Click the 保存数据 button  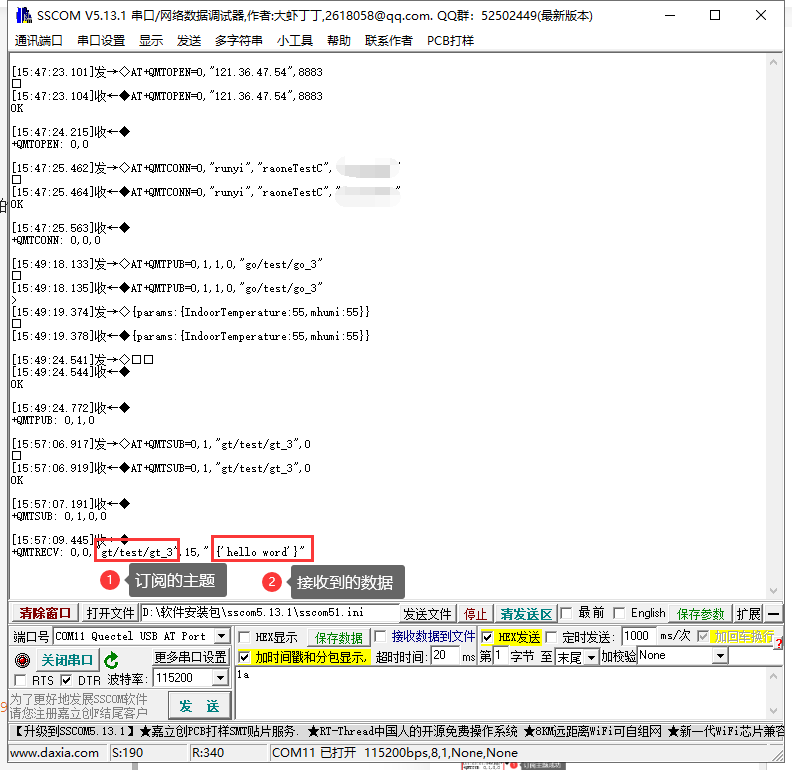338,638
